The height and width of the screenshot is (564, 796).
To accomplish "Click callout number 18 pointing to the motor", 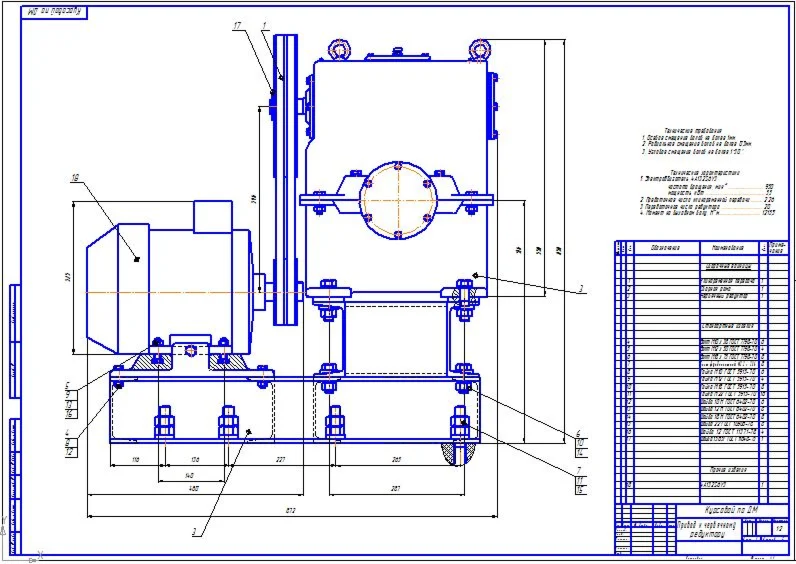I will tap(76, 178).
